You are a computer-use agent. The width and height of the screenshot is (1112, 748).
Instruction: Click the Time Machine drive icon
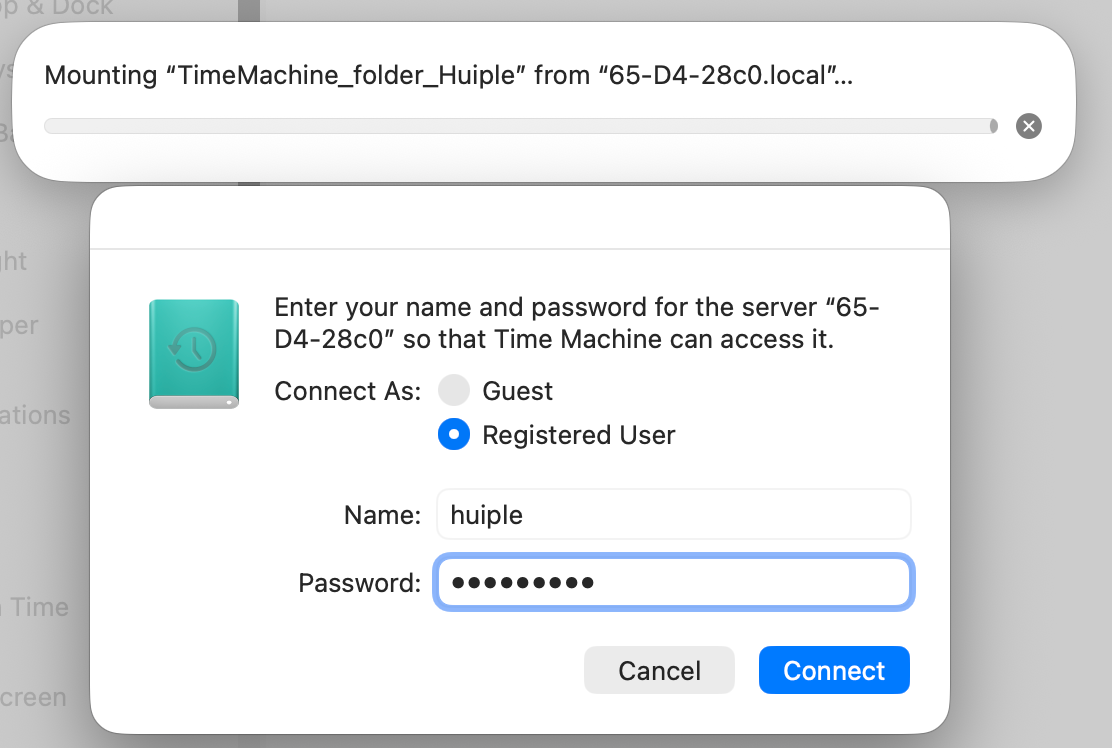[194, 354]
